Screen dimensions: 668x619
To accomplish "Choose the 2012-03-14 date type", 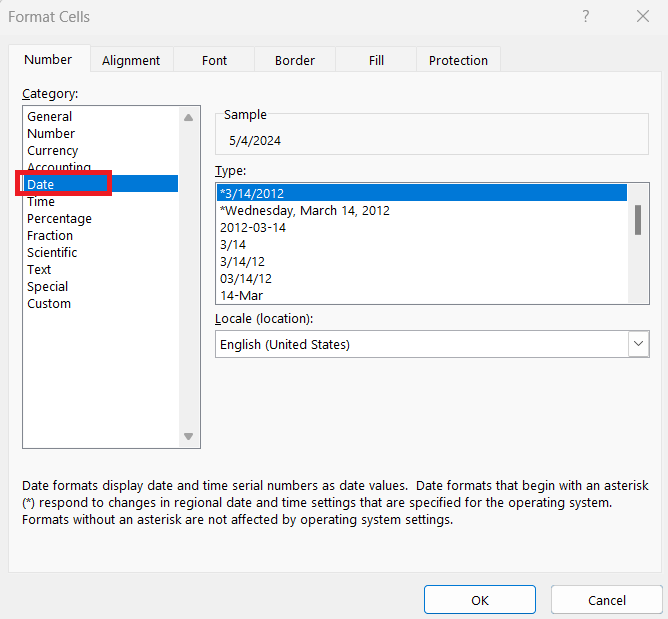I will [x=422, y=227].
